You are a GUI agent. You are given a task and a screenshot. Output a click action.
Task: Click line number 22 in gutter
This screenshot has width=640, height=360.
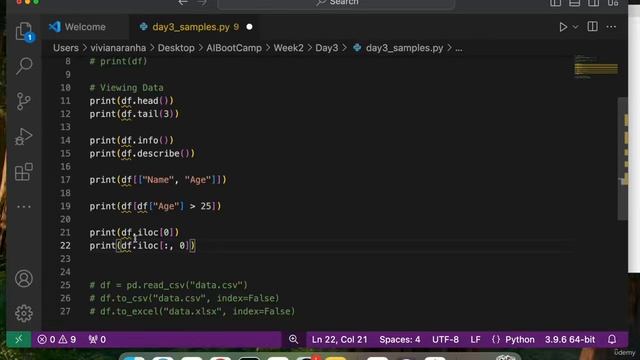coord(65,246)
